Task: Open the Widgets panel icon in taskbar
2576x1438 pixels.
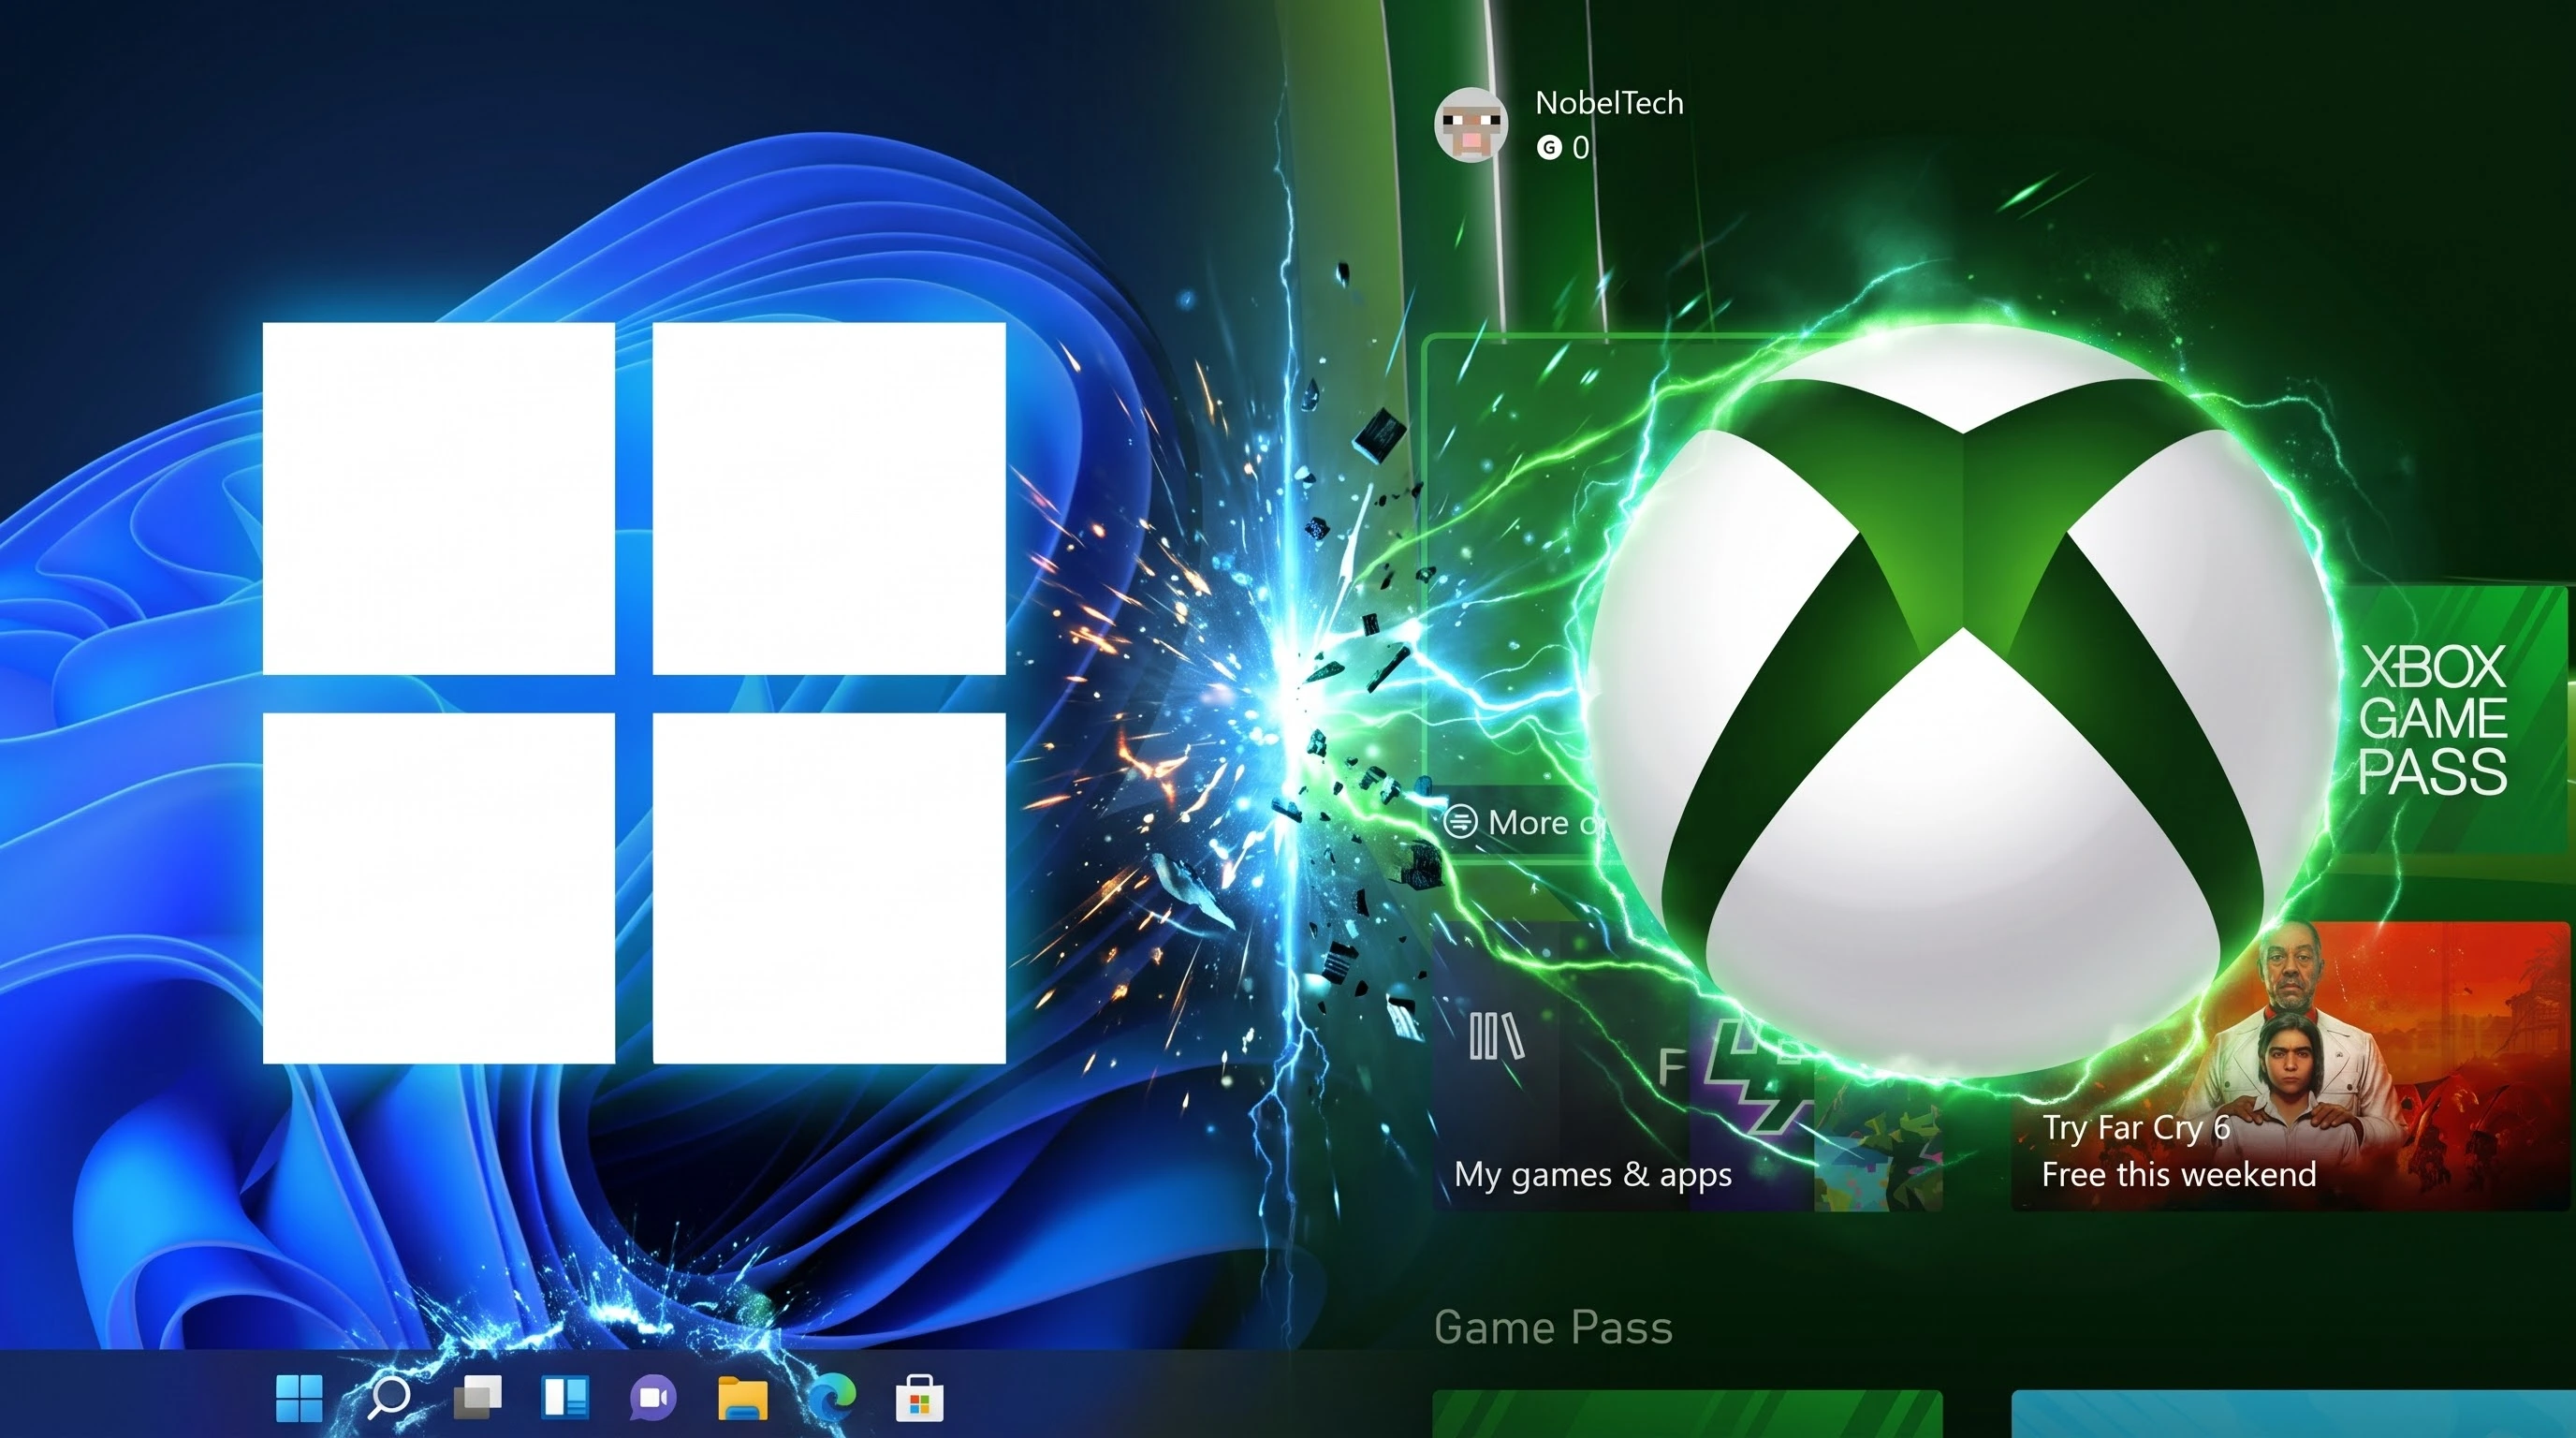Action: (565, 1397)
